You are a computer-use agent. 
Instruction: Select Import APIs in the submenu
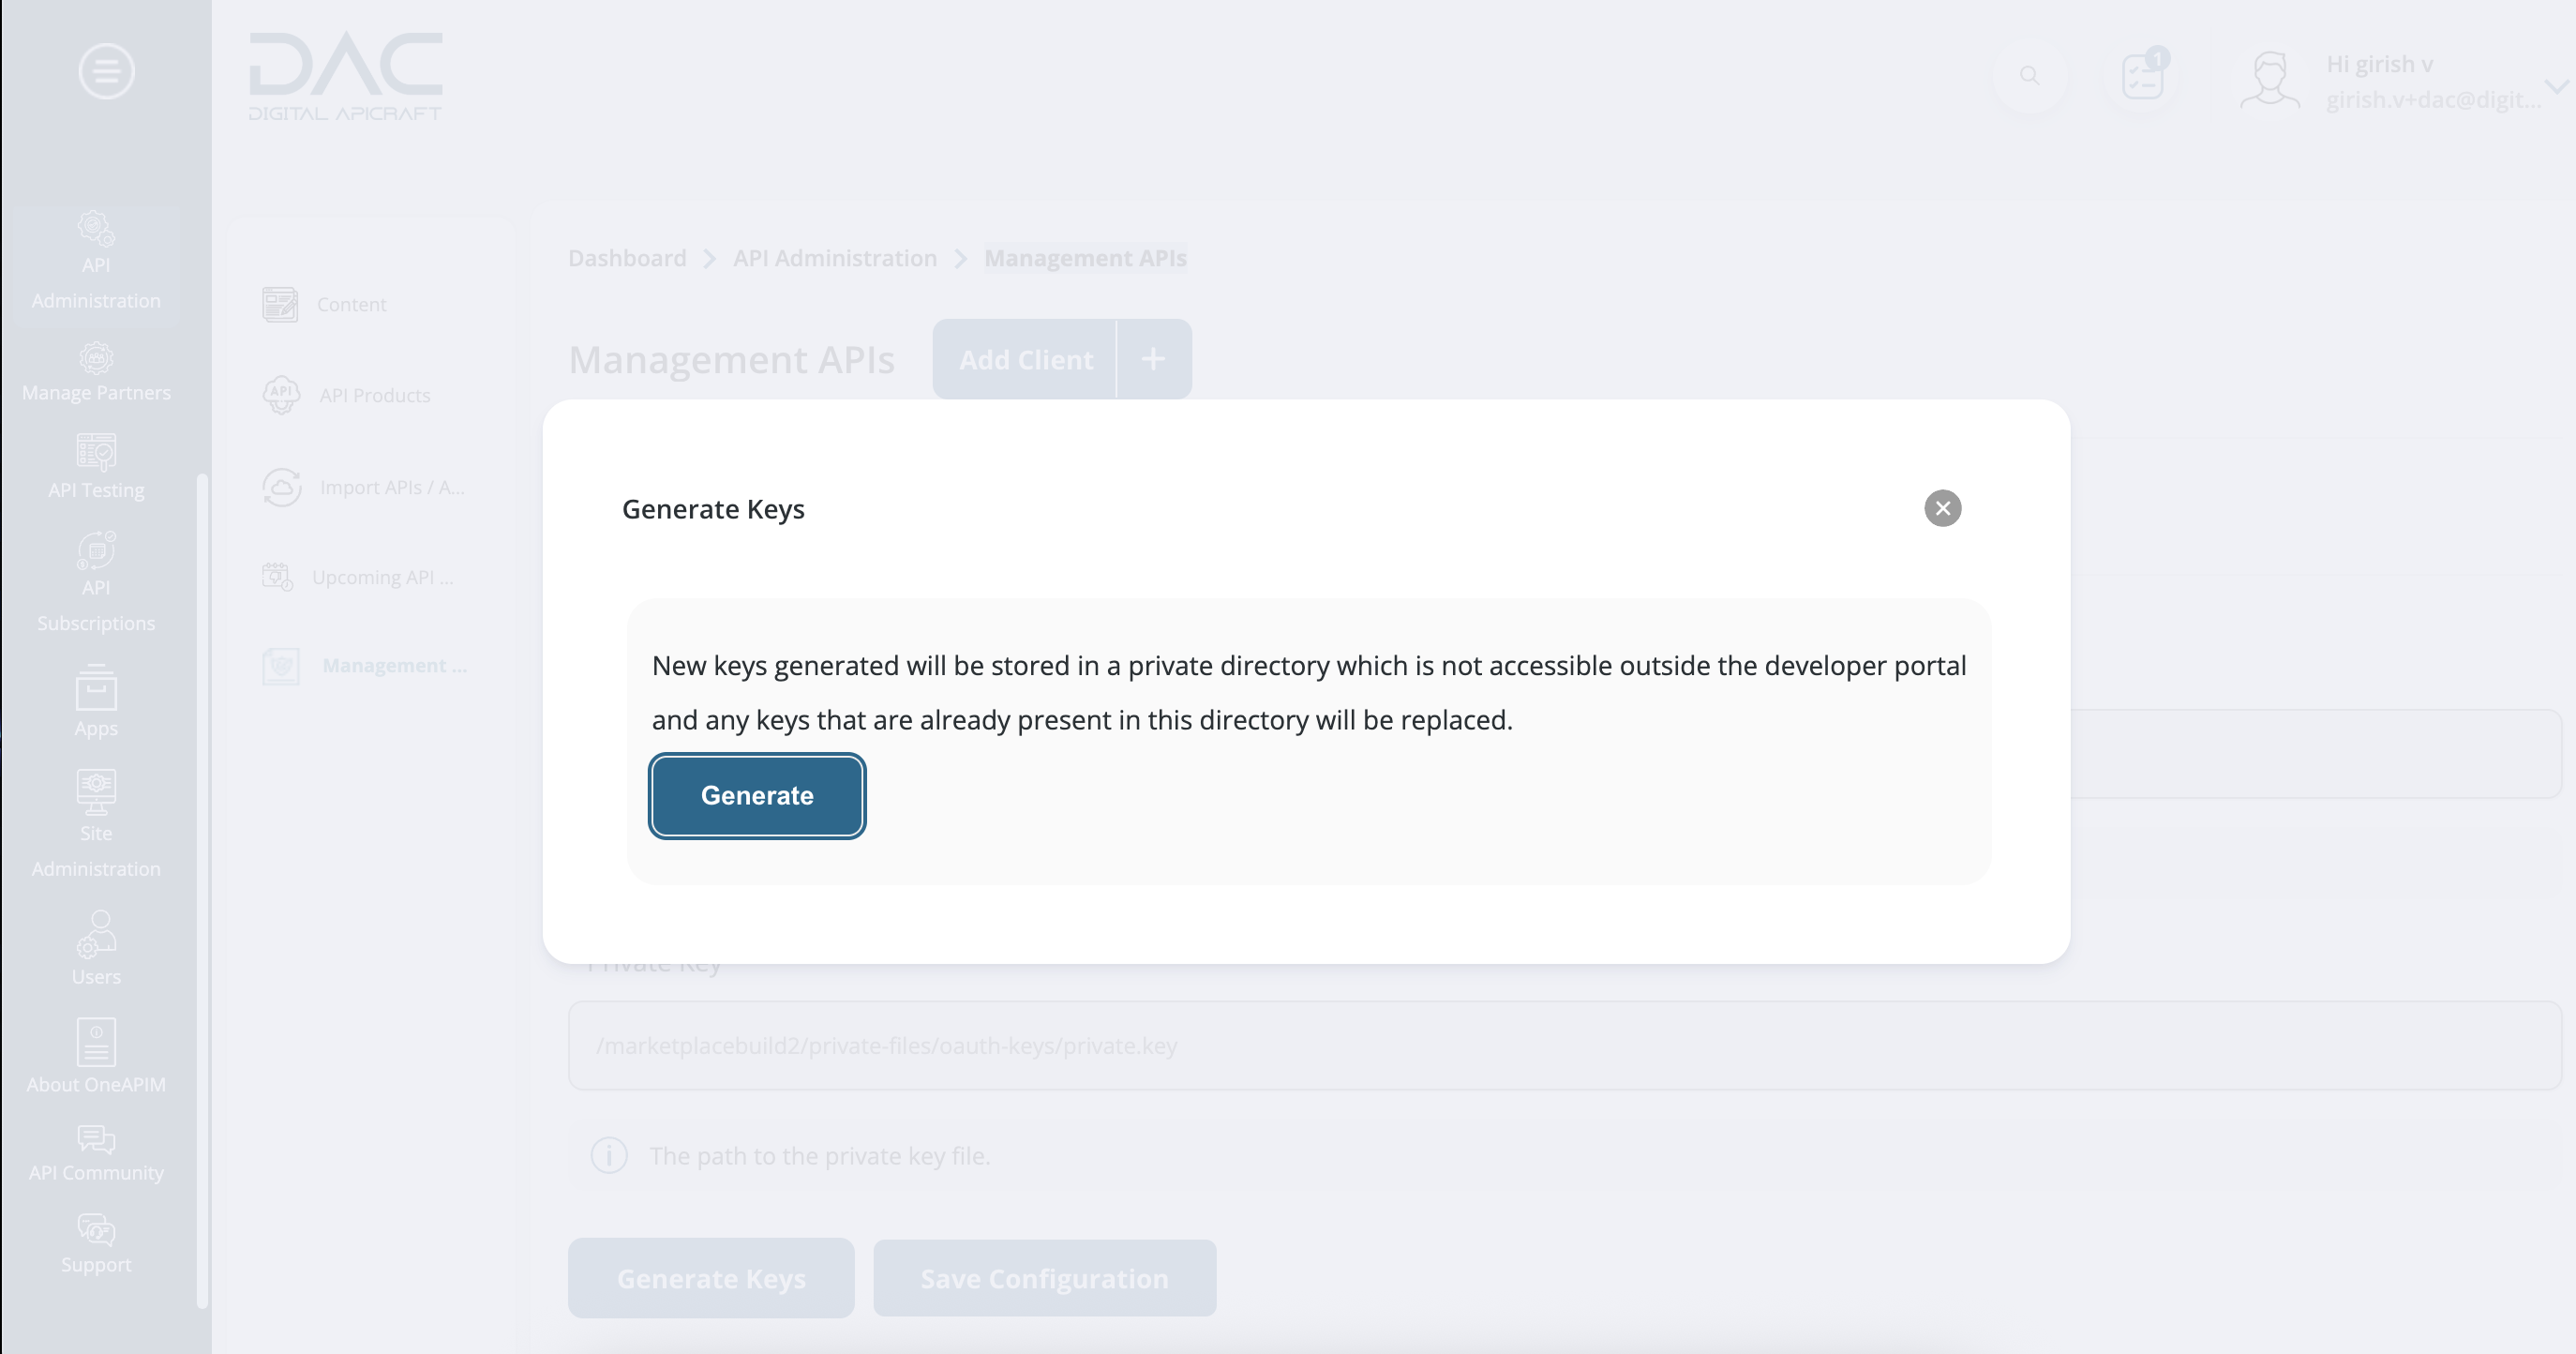coord(392,487)
